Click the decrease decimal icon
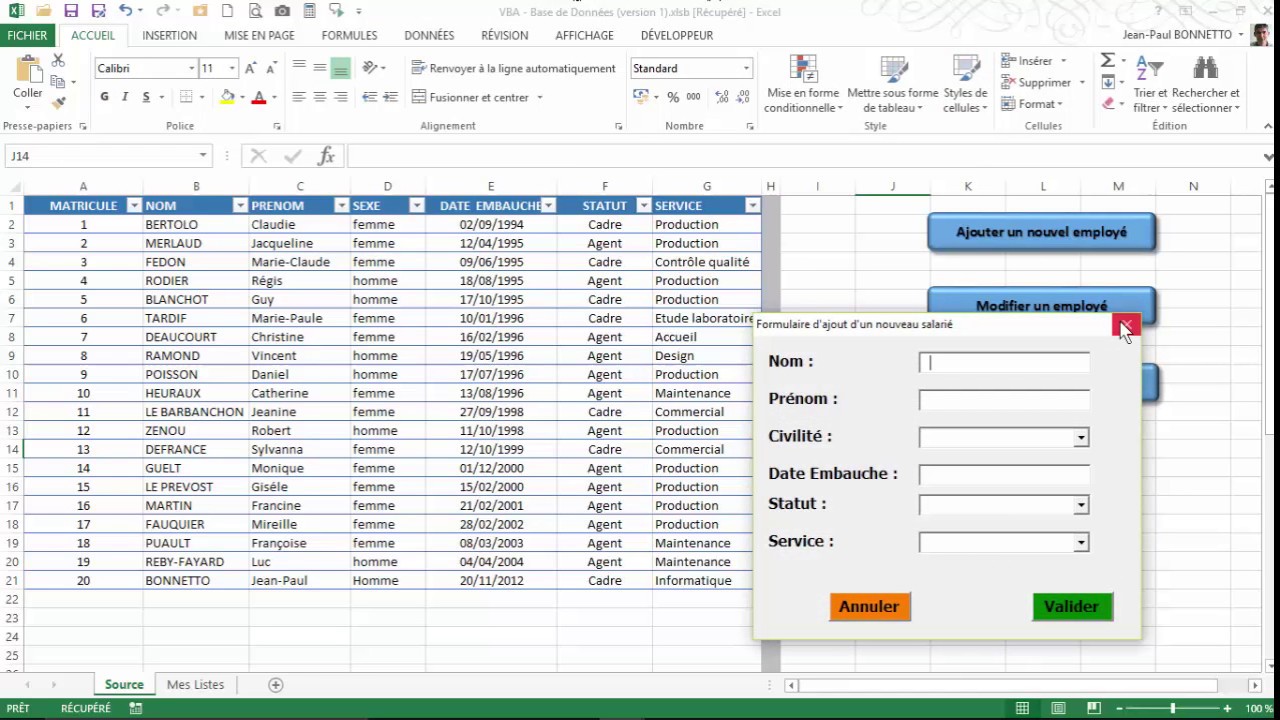Image resolution: width=1280 pixels, height=720 pixels. point(742,97)
